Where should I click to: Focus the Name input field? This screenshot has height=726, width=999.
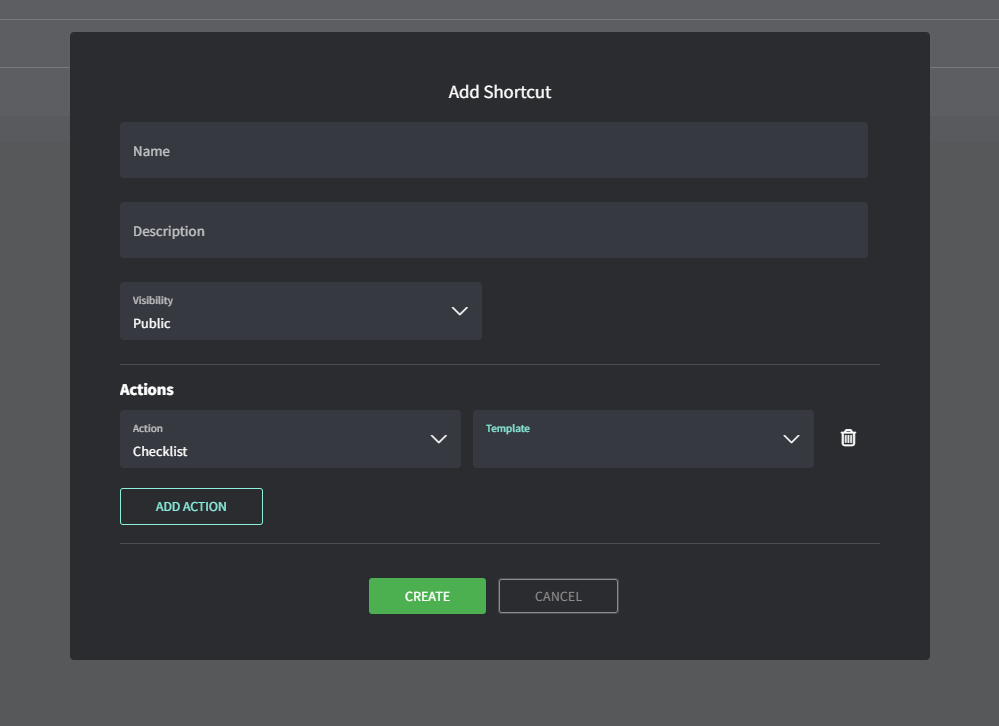pos(493,151)
